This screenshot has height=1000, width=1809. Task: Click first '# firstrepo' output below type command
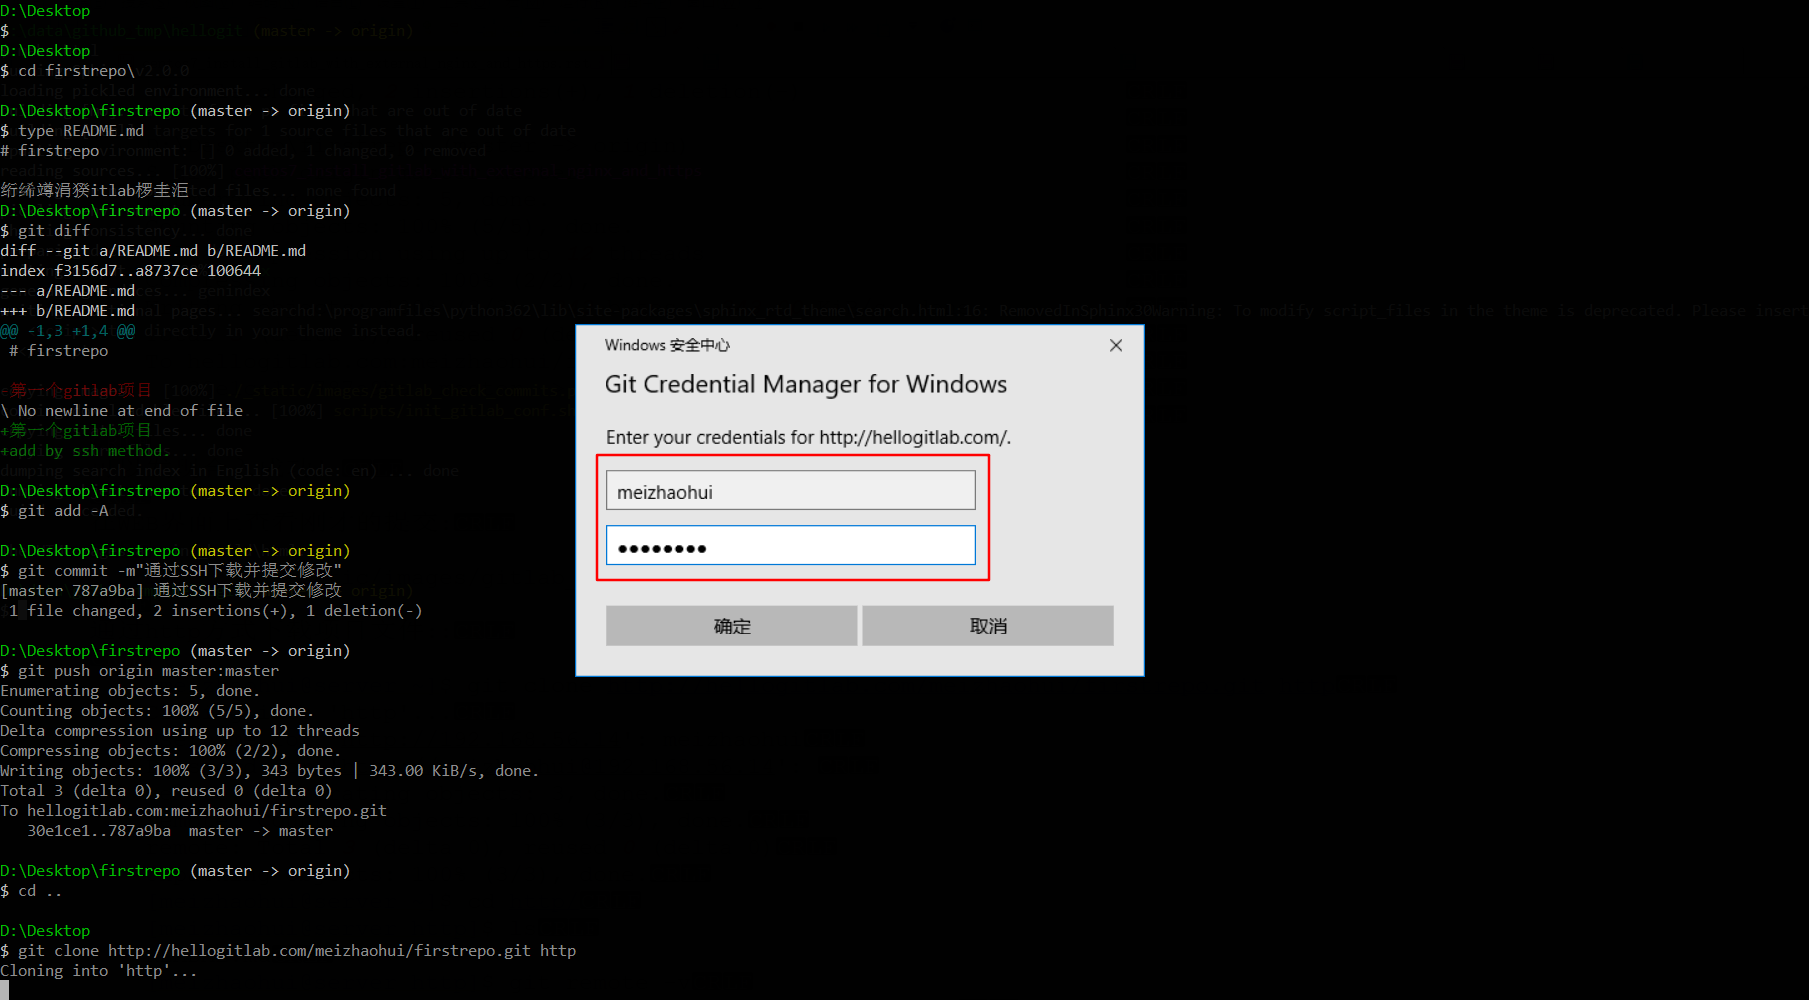50,151
